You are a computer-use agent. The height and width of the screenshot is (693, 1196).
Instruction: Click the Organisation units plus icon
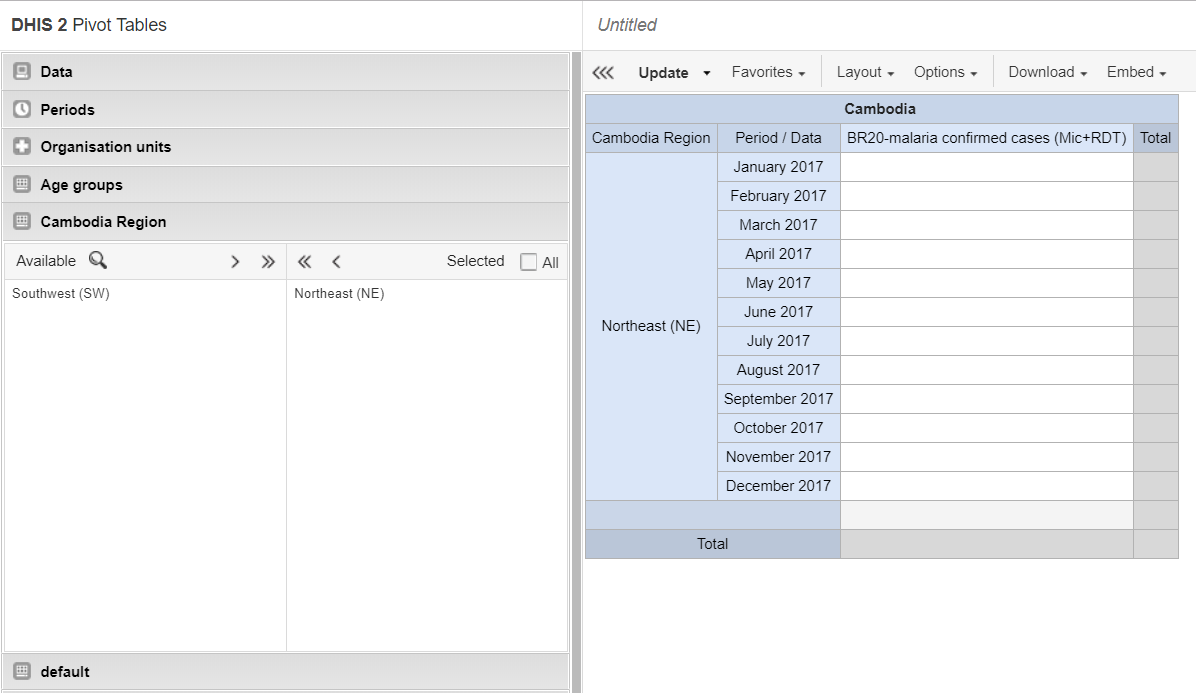(22, 147)
